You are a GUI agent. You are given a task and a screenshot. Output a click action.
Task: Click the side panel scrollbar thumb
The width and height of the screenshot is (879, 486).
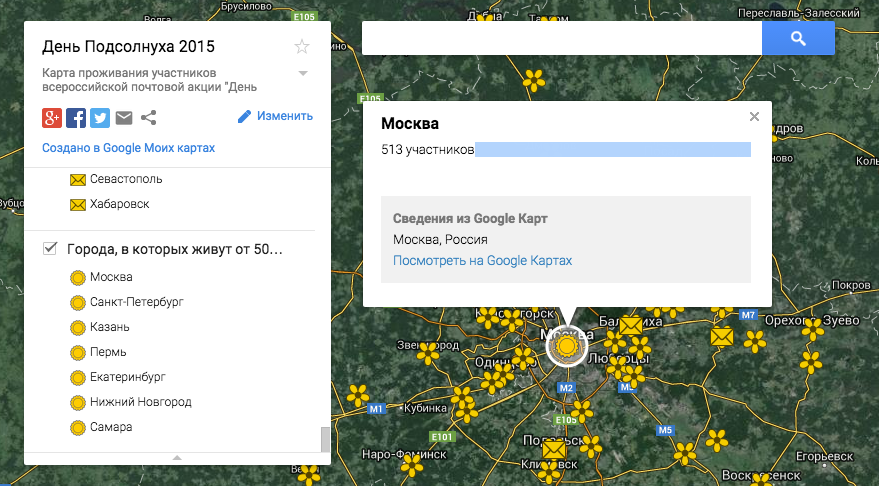325,439
